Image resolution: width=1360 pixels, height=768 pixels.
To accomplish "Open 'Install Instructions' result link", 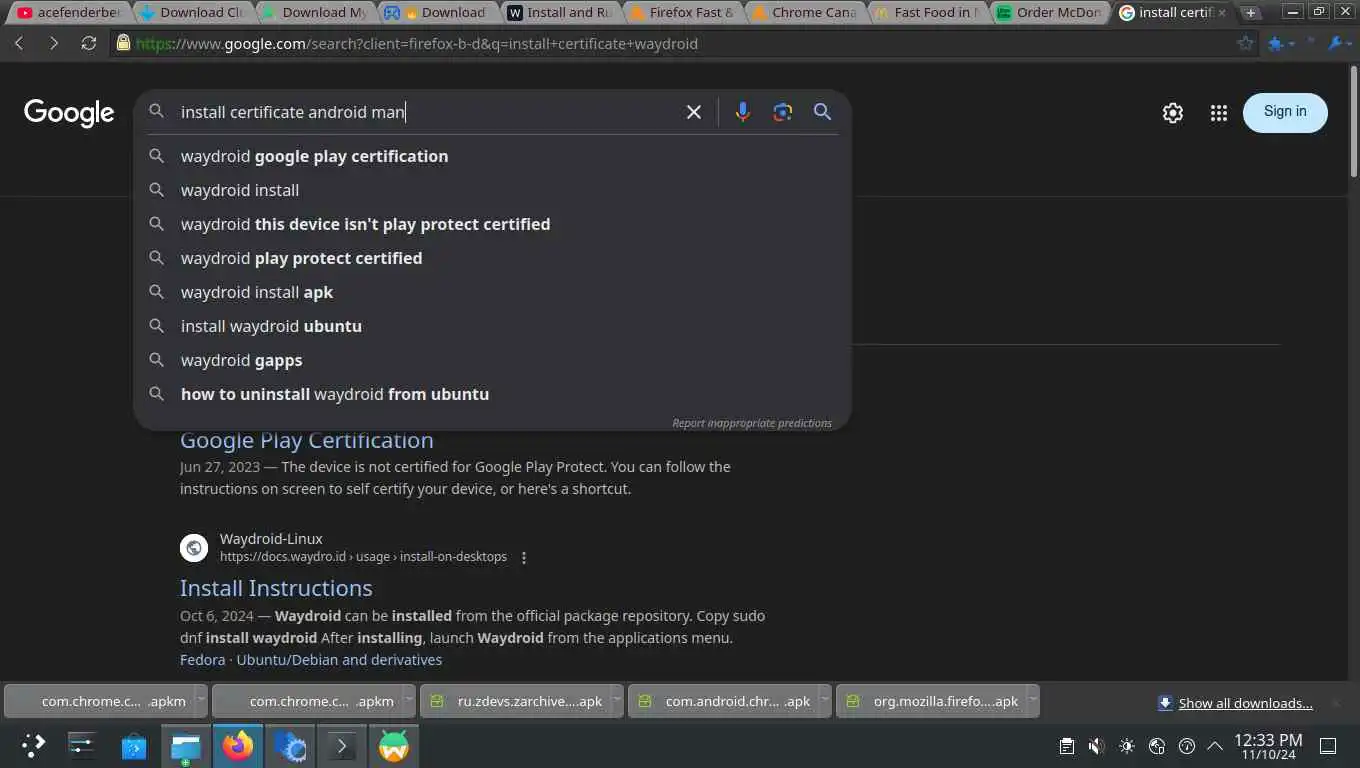I will [x=276, y=588].
